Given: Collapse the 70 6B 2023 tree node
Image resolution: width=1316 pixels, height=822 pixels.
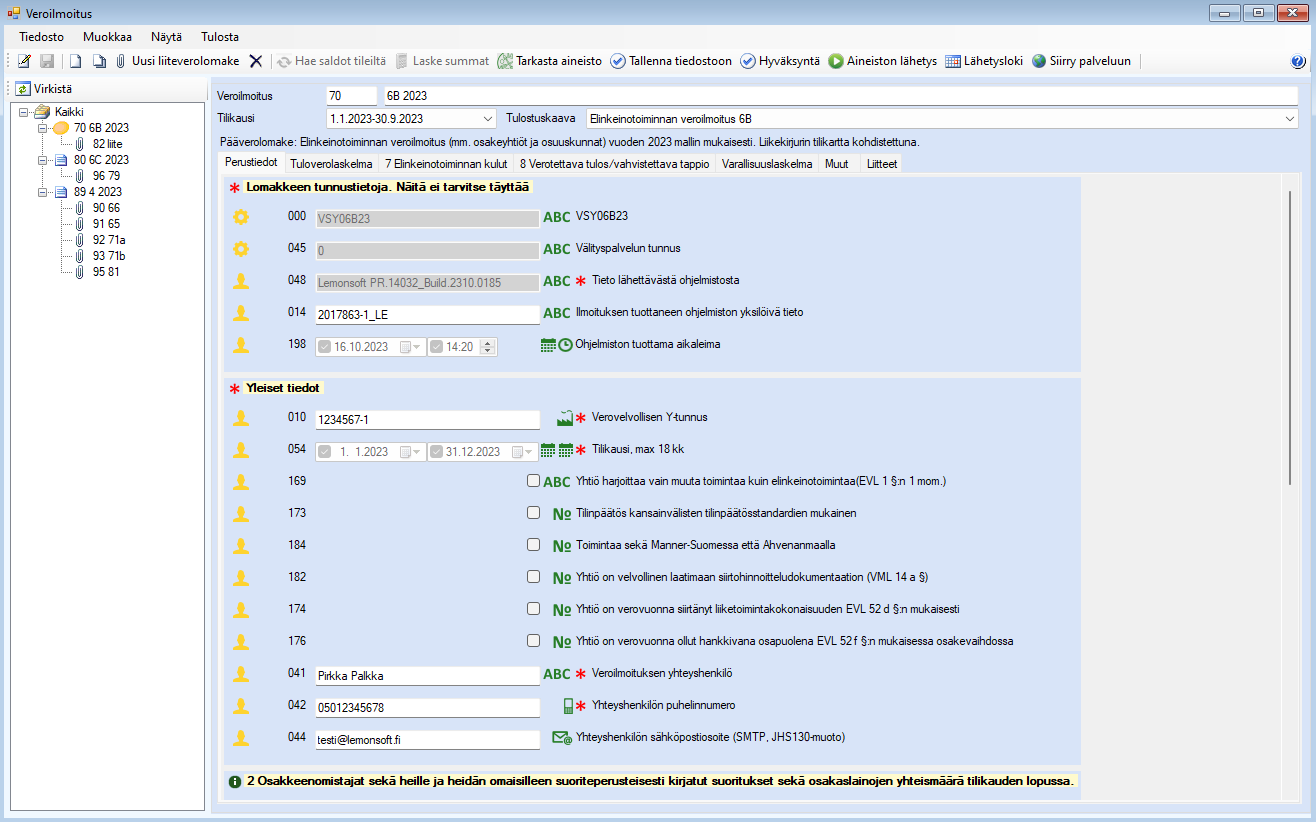Looking at the screenshot, I should [x=42, y=127].
